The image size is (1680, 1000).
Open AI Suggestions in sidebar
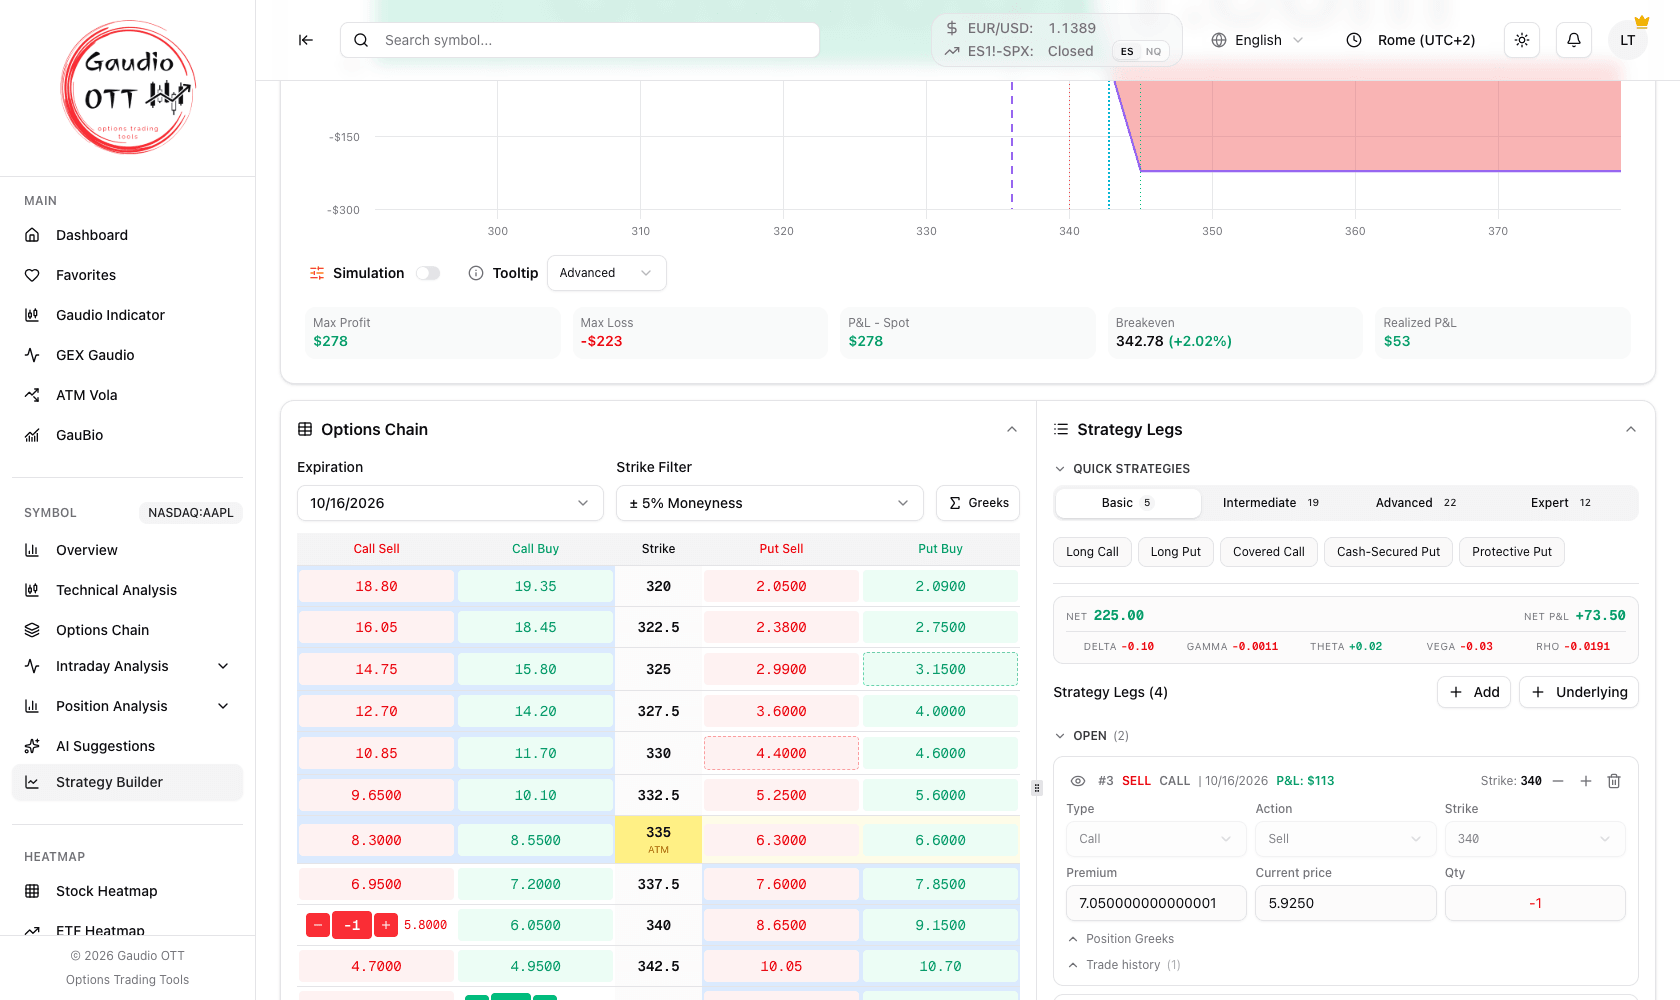(x=127, y=746)
